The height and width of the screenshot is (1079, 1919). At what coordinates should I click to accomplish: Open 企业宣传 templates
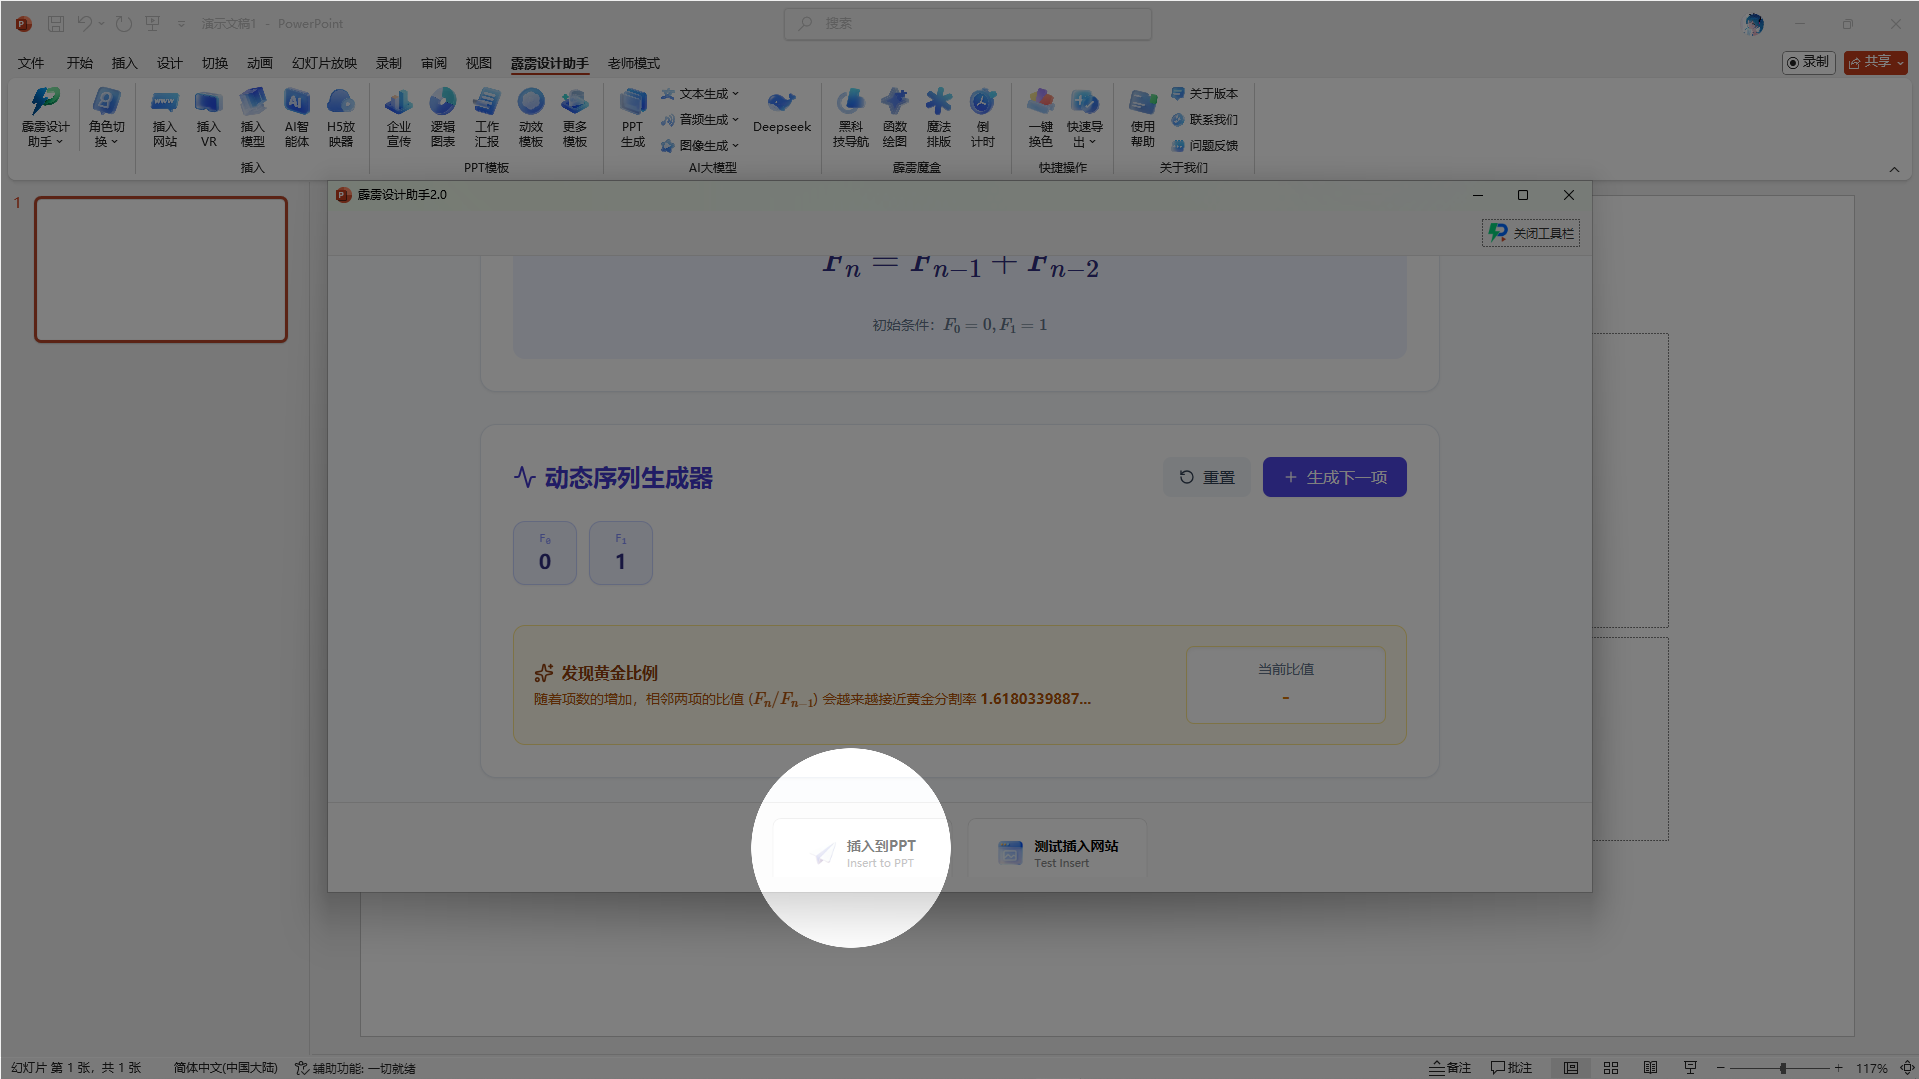(x=398, y=118)
